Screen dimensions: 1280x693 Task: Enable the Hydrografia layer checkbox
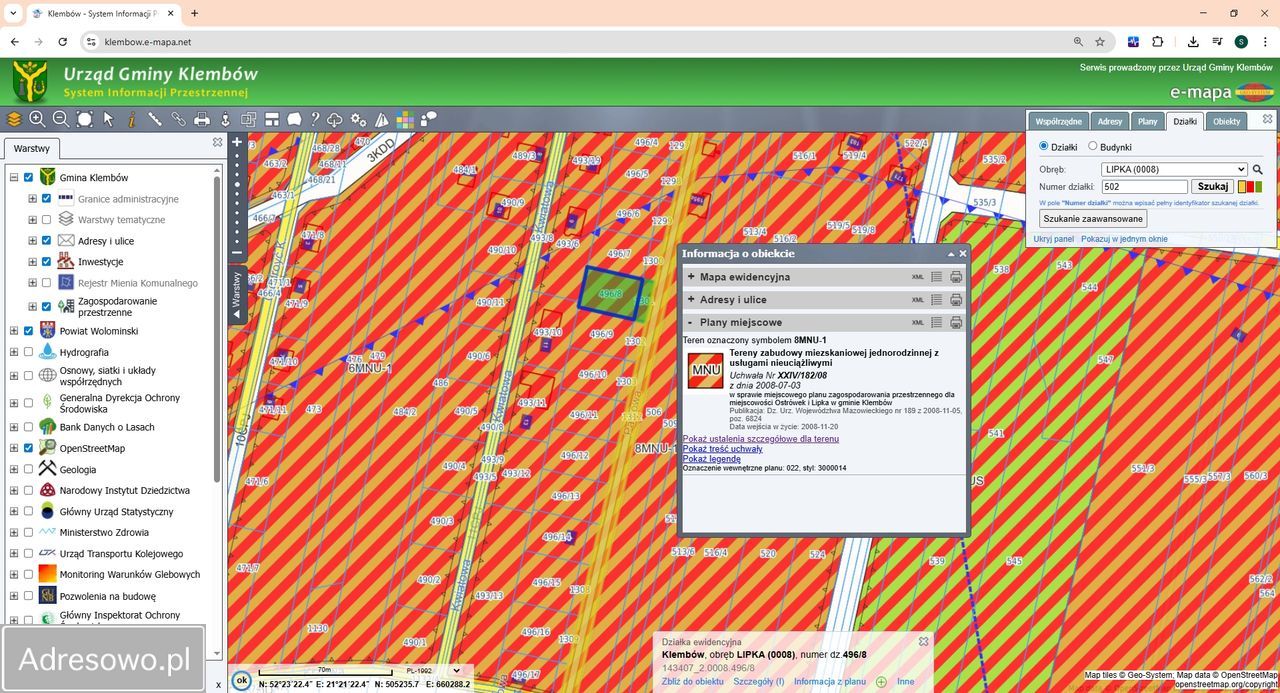[28, 352]
